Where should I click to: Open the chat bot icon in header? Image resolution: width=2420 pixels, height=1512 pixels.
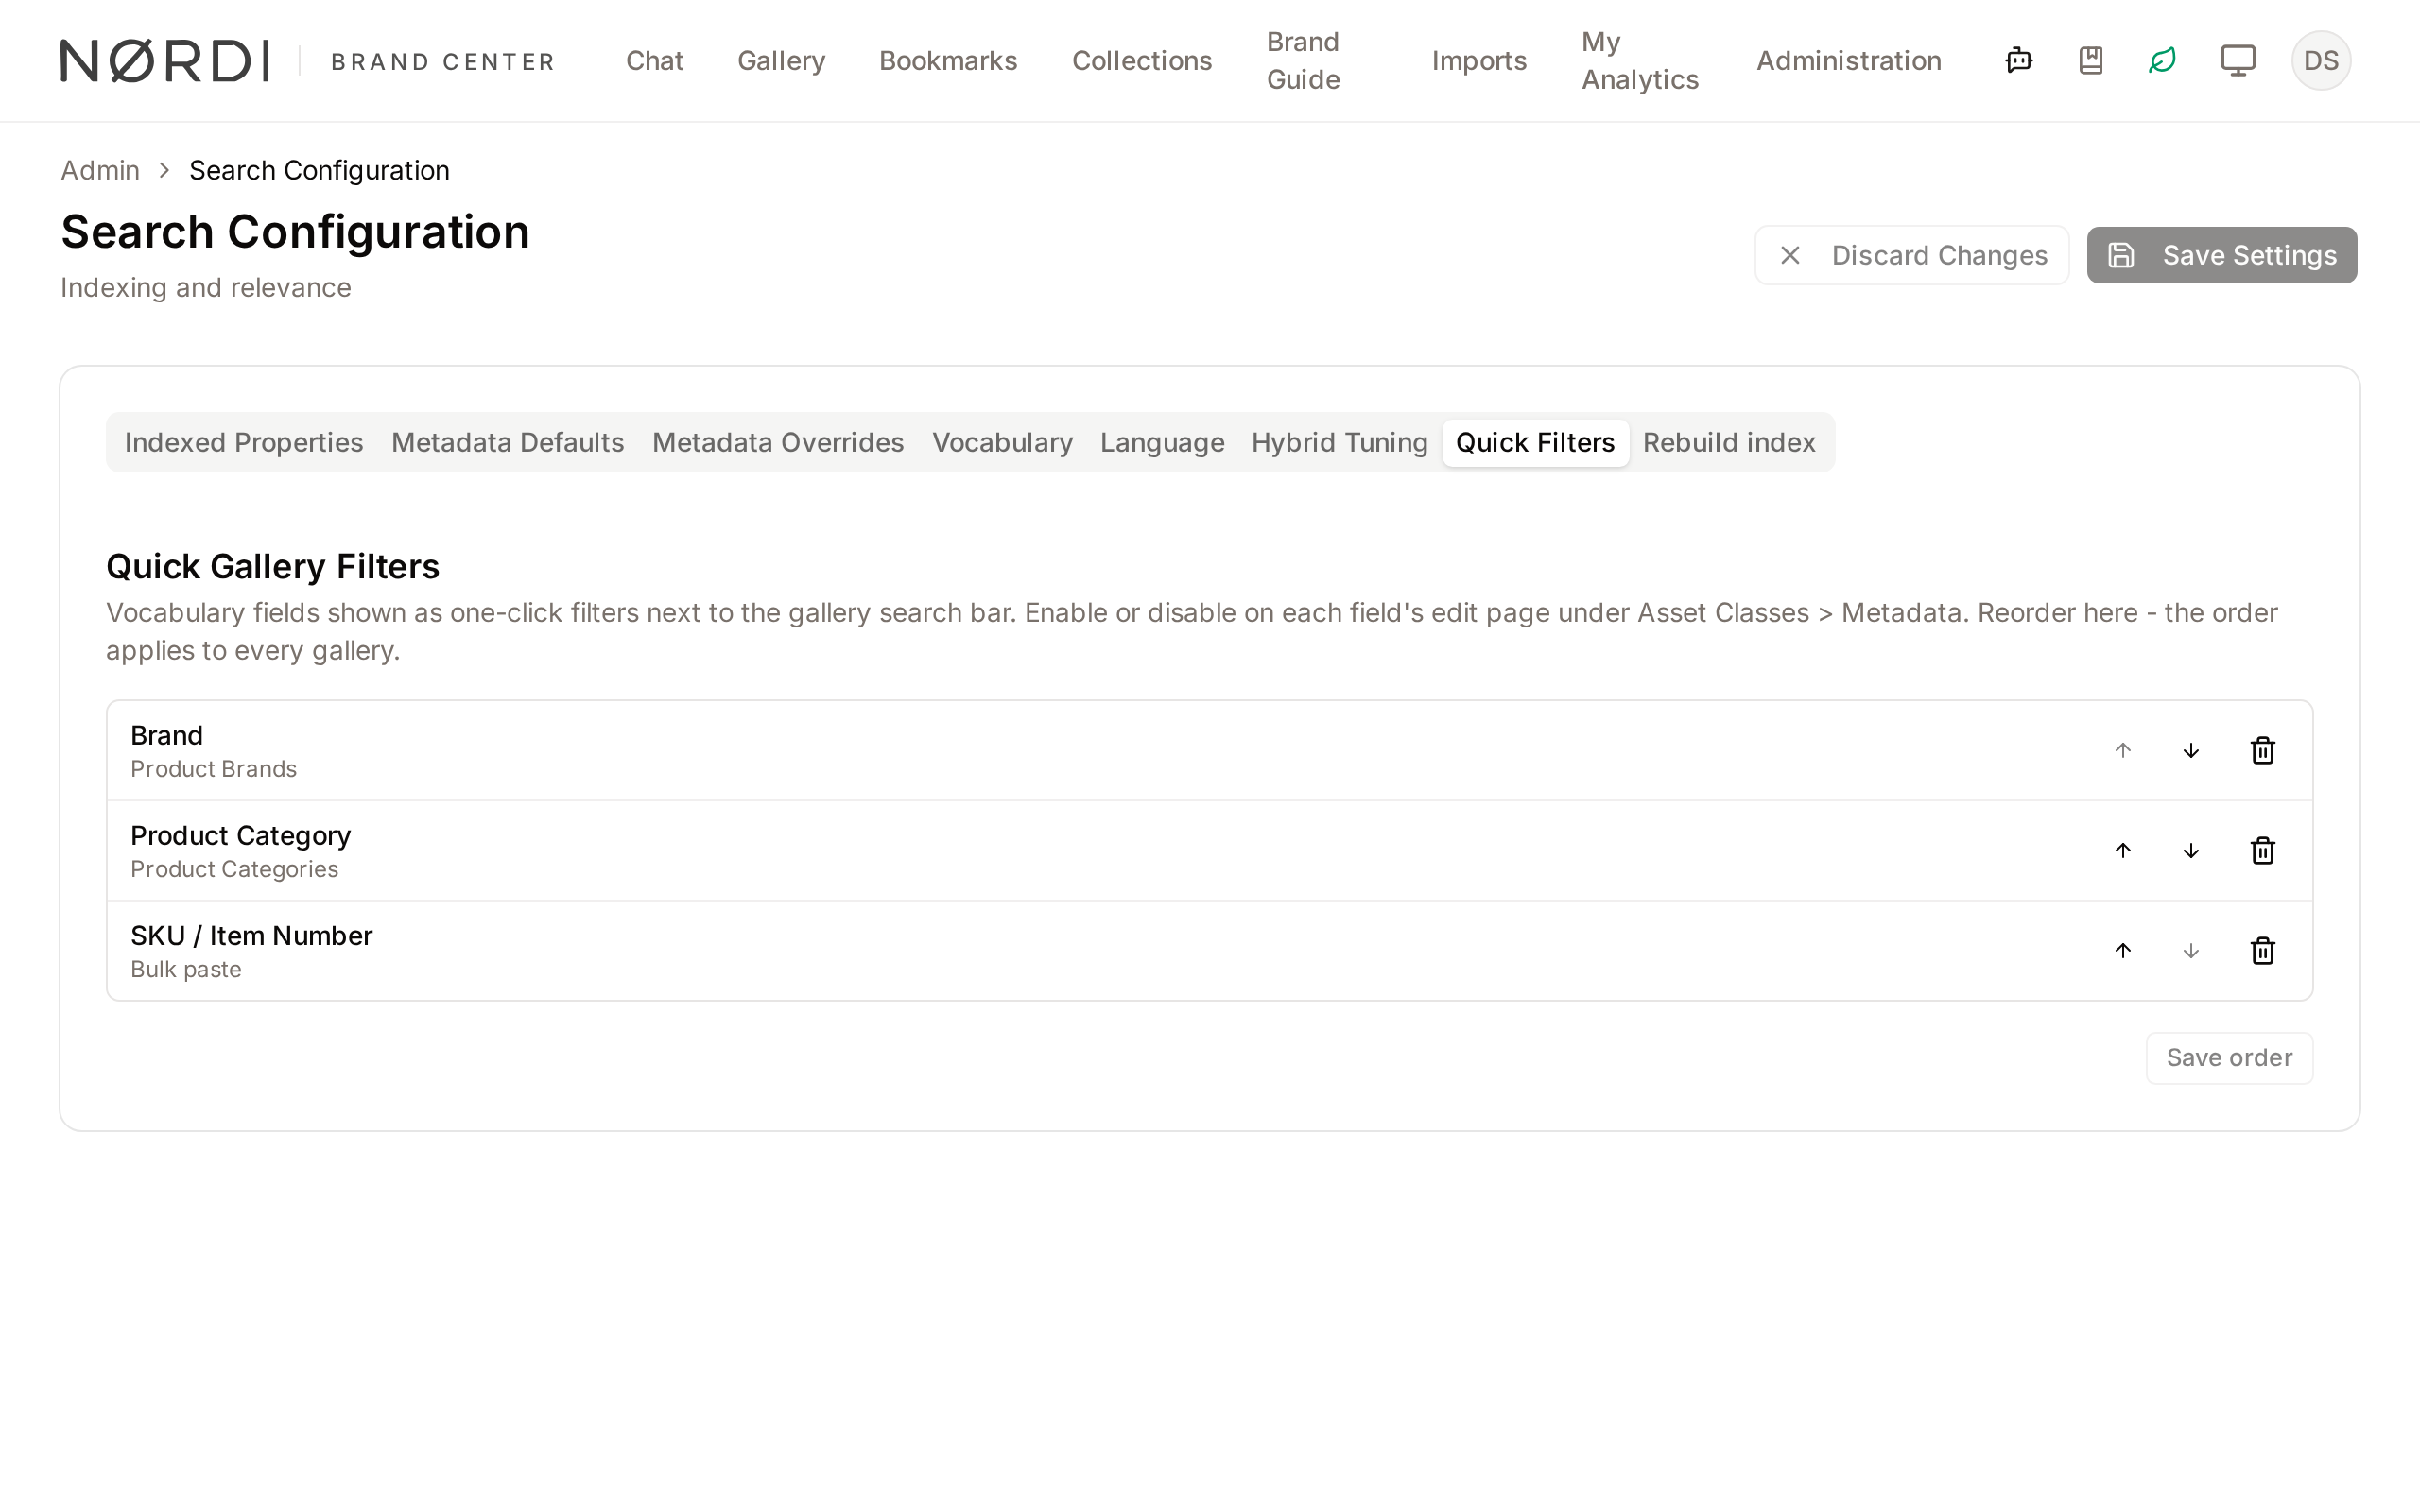(x=2018, y=60)
